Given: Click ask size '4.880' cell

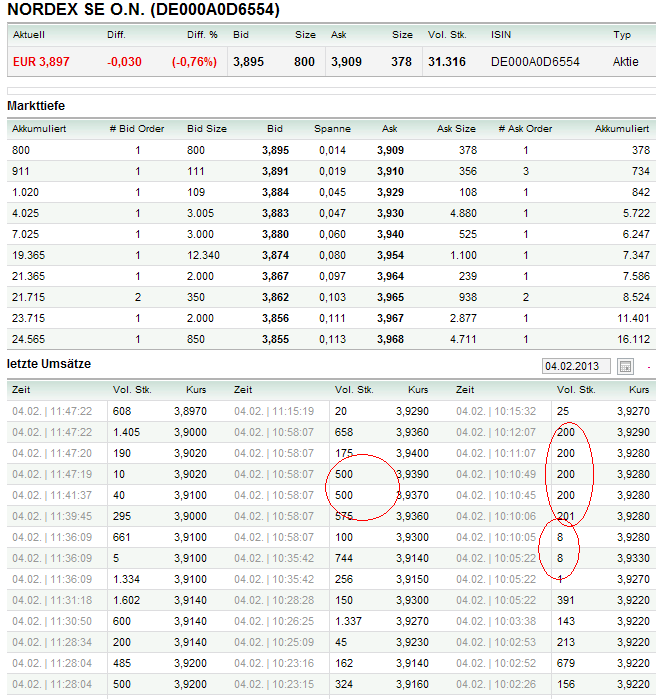Looking at the screenshot, I should [463, 213].
